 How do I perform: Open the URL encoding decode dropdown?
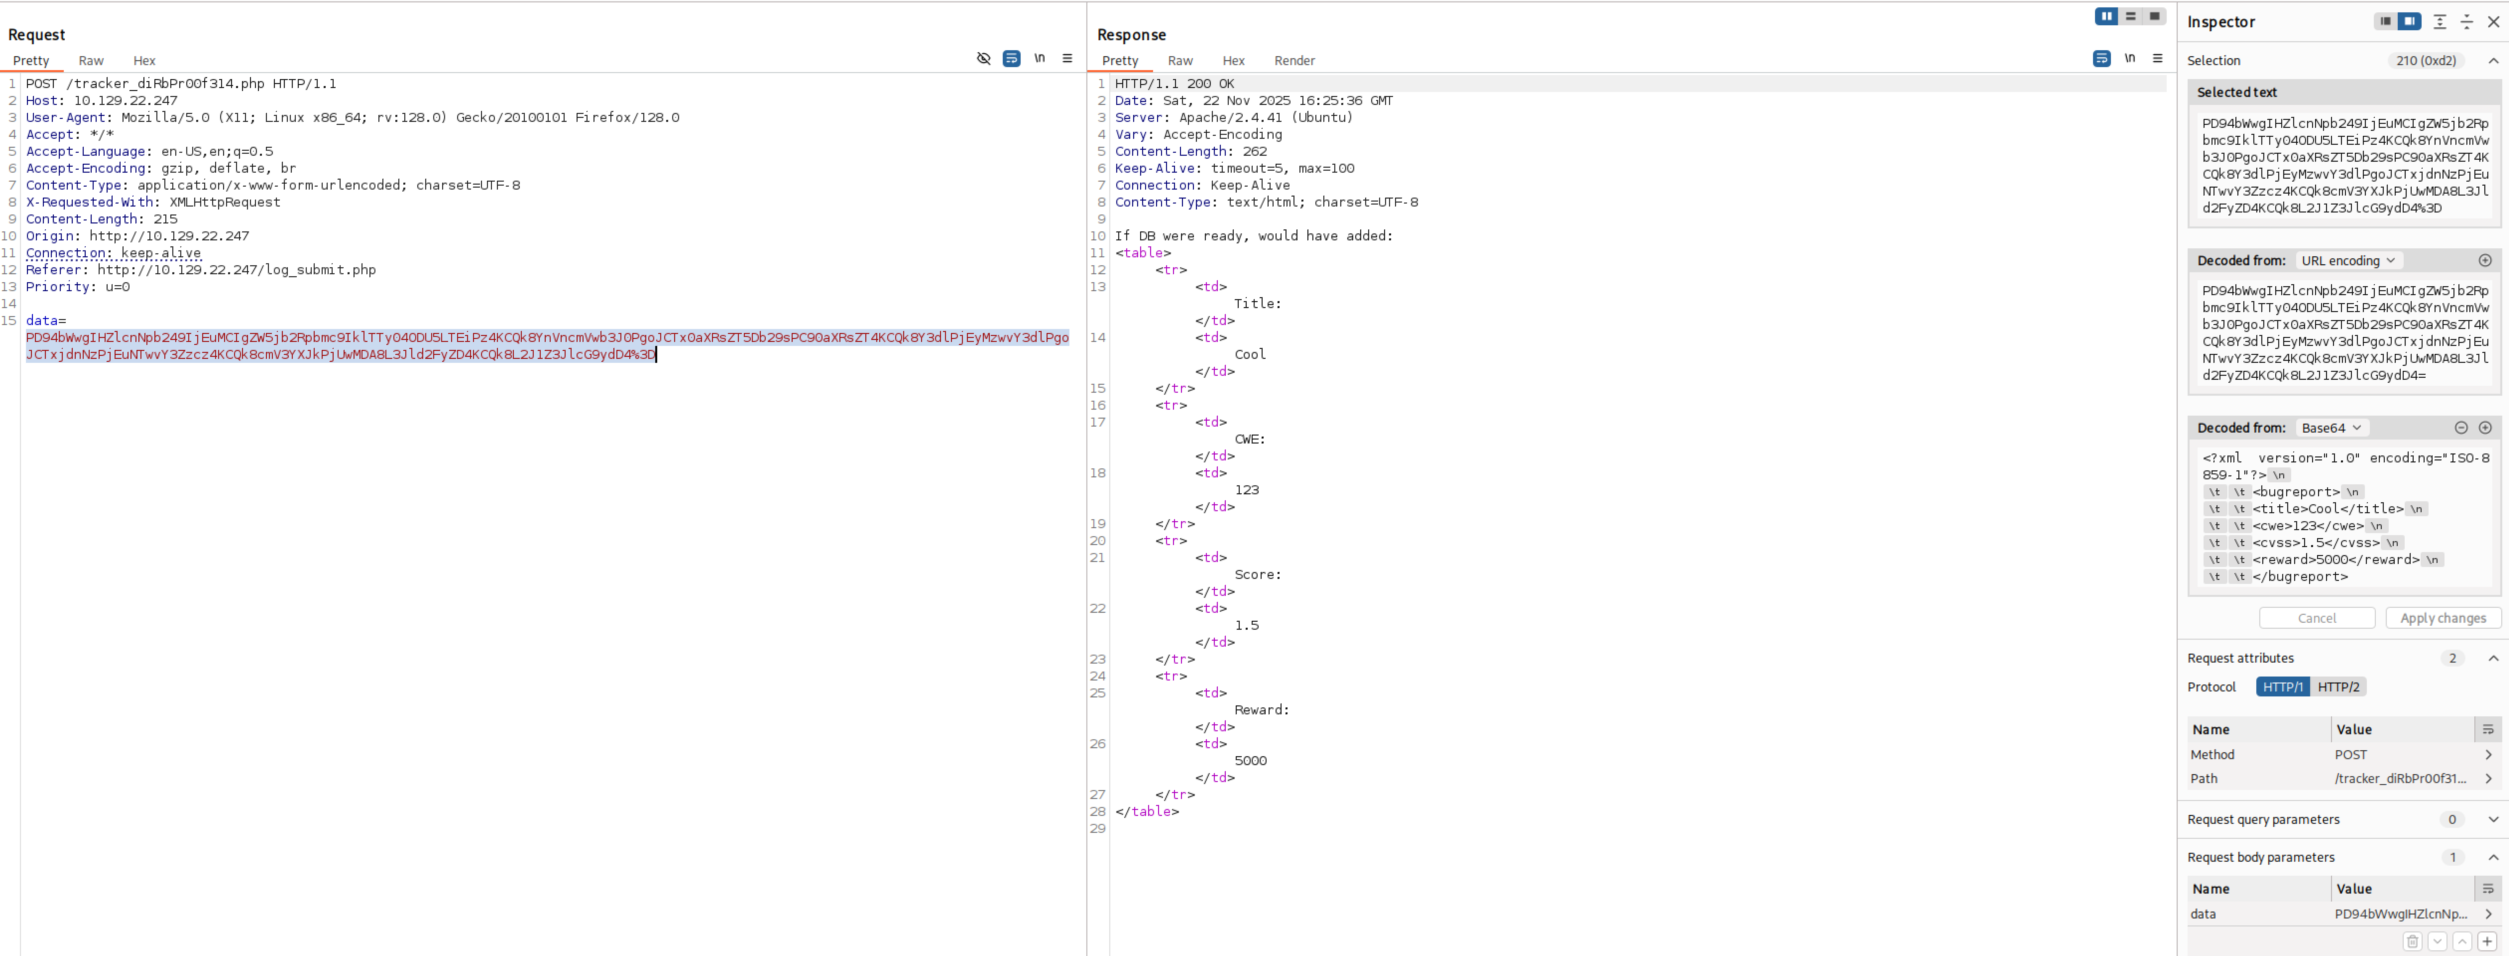click(2347, 261)
